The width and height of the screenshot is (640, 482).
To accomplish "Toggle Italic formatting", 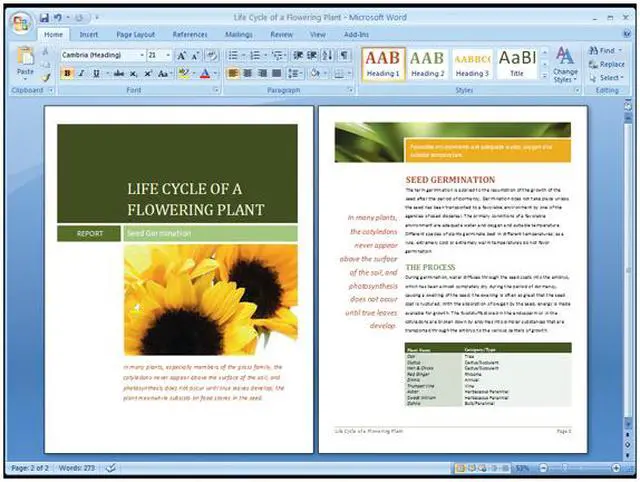I will click(x=81, y=74).
